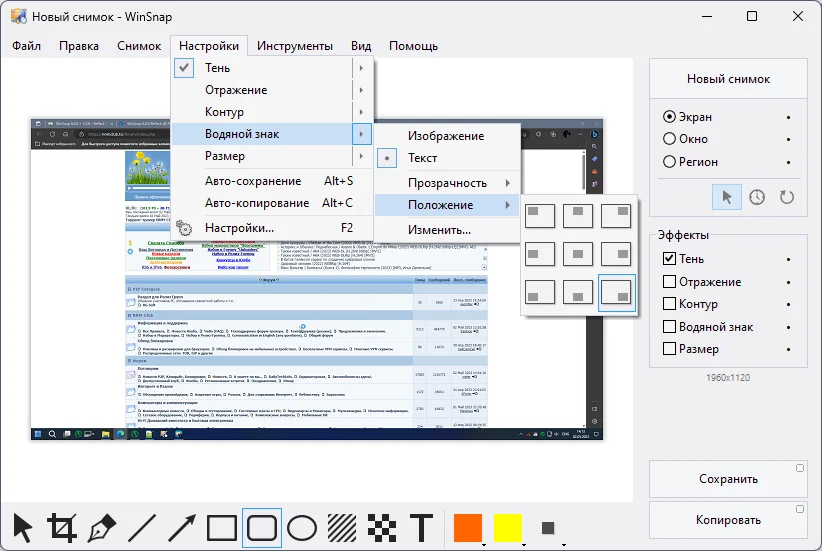The height and width of the screenshot is (551, 822).
Task: Open the Снимок menu
Action: [139, 46]
